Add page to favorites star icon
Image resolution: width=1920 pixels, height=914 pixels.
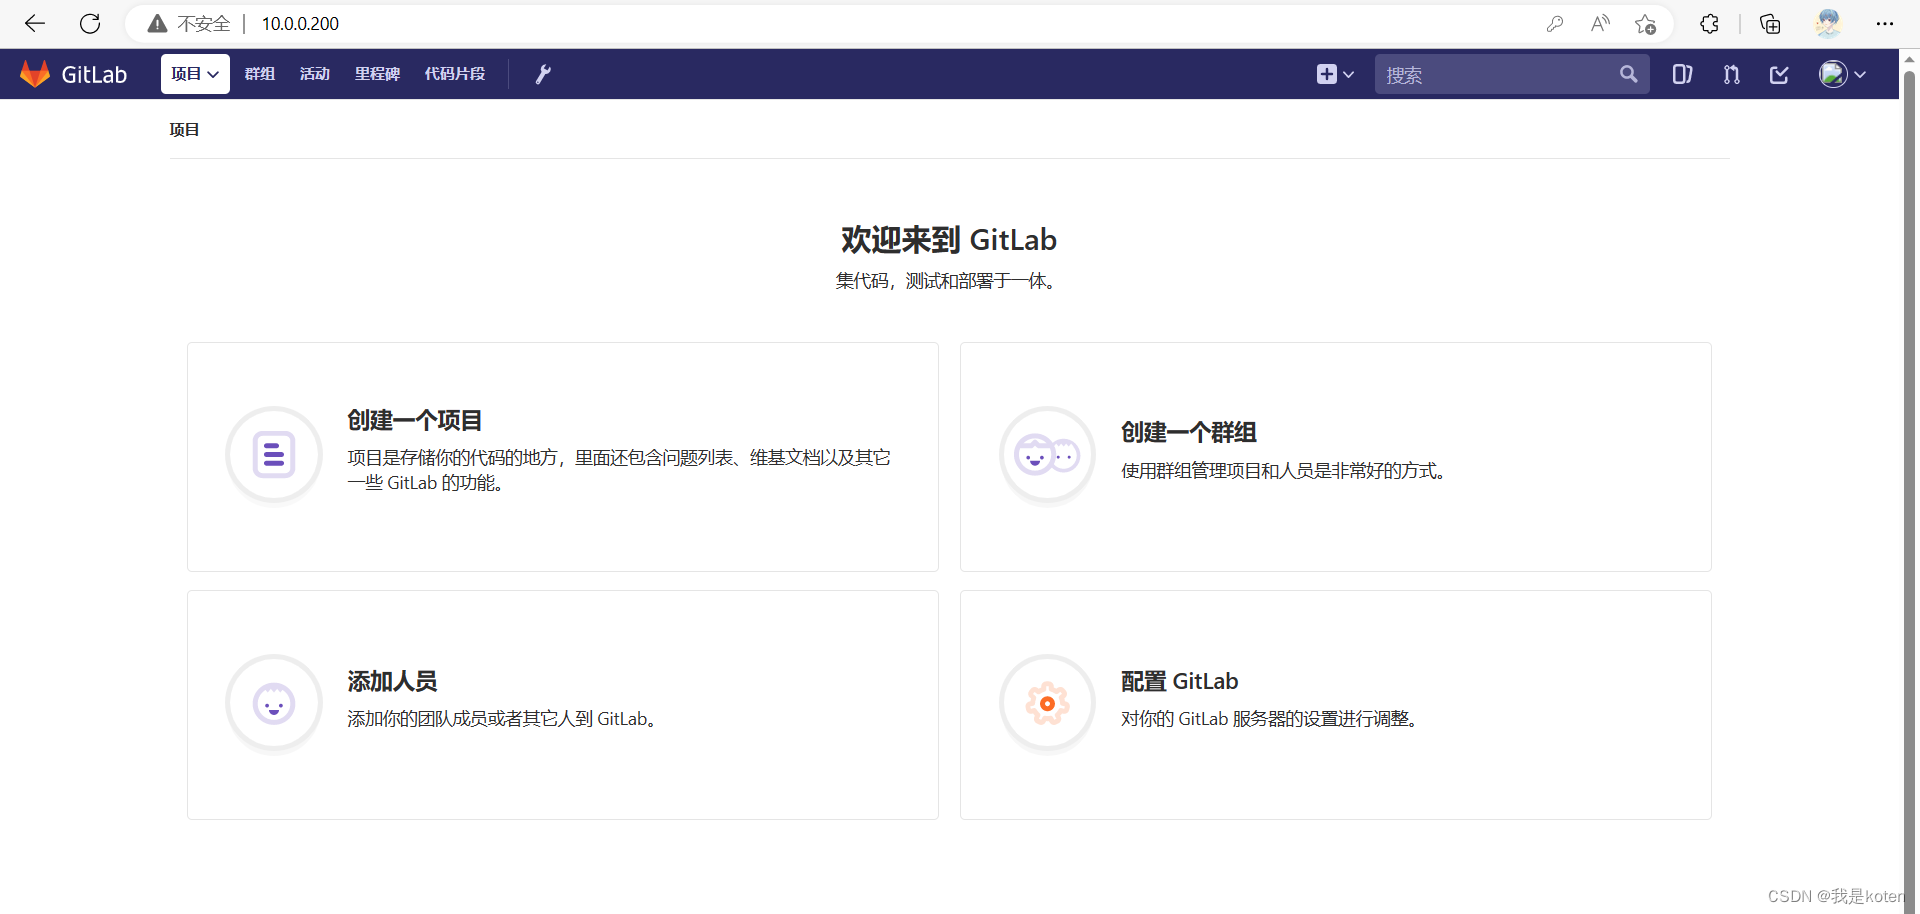click(x=1645, y=23)
